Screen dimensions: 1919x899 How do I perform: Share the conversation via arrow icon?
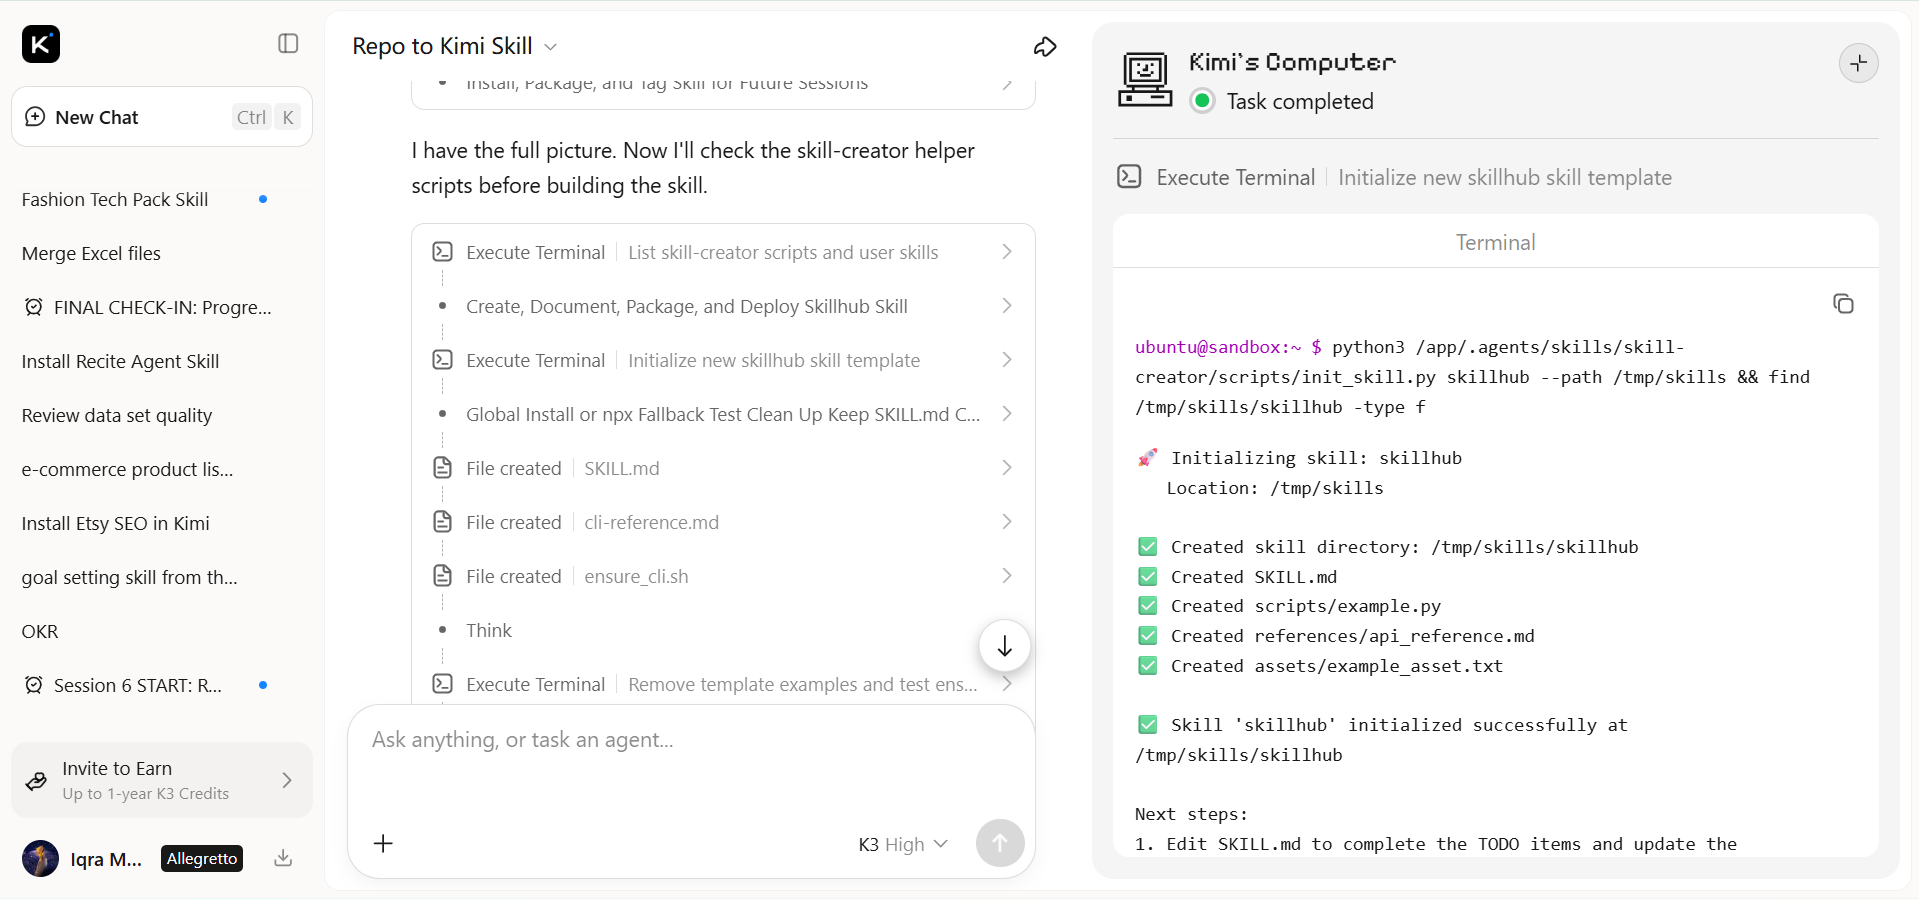(x=1045, y=47)
